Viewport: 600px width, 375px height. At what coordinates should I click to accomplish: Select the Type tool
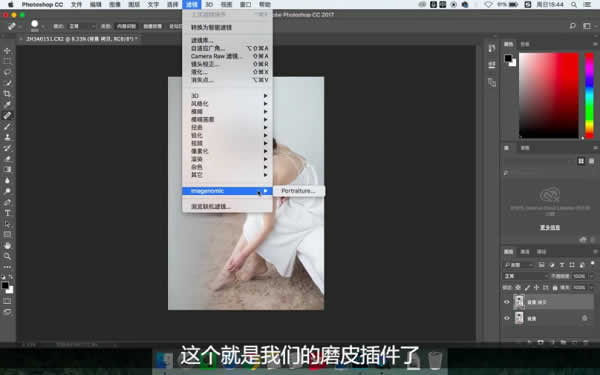click(x=7, y=213)
